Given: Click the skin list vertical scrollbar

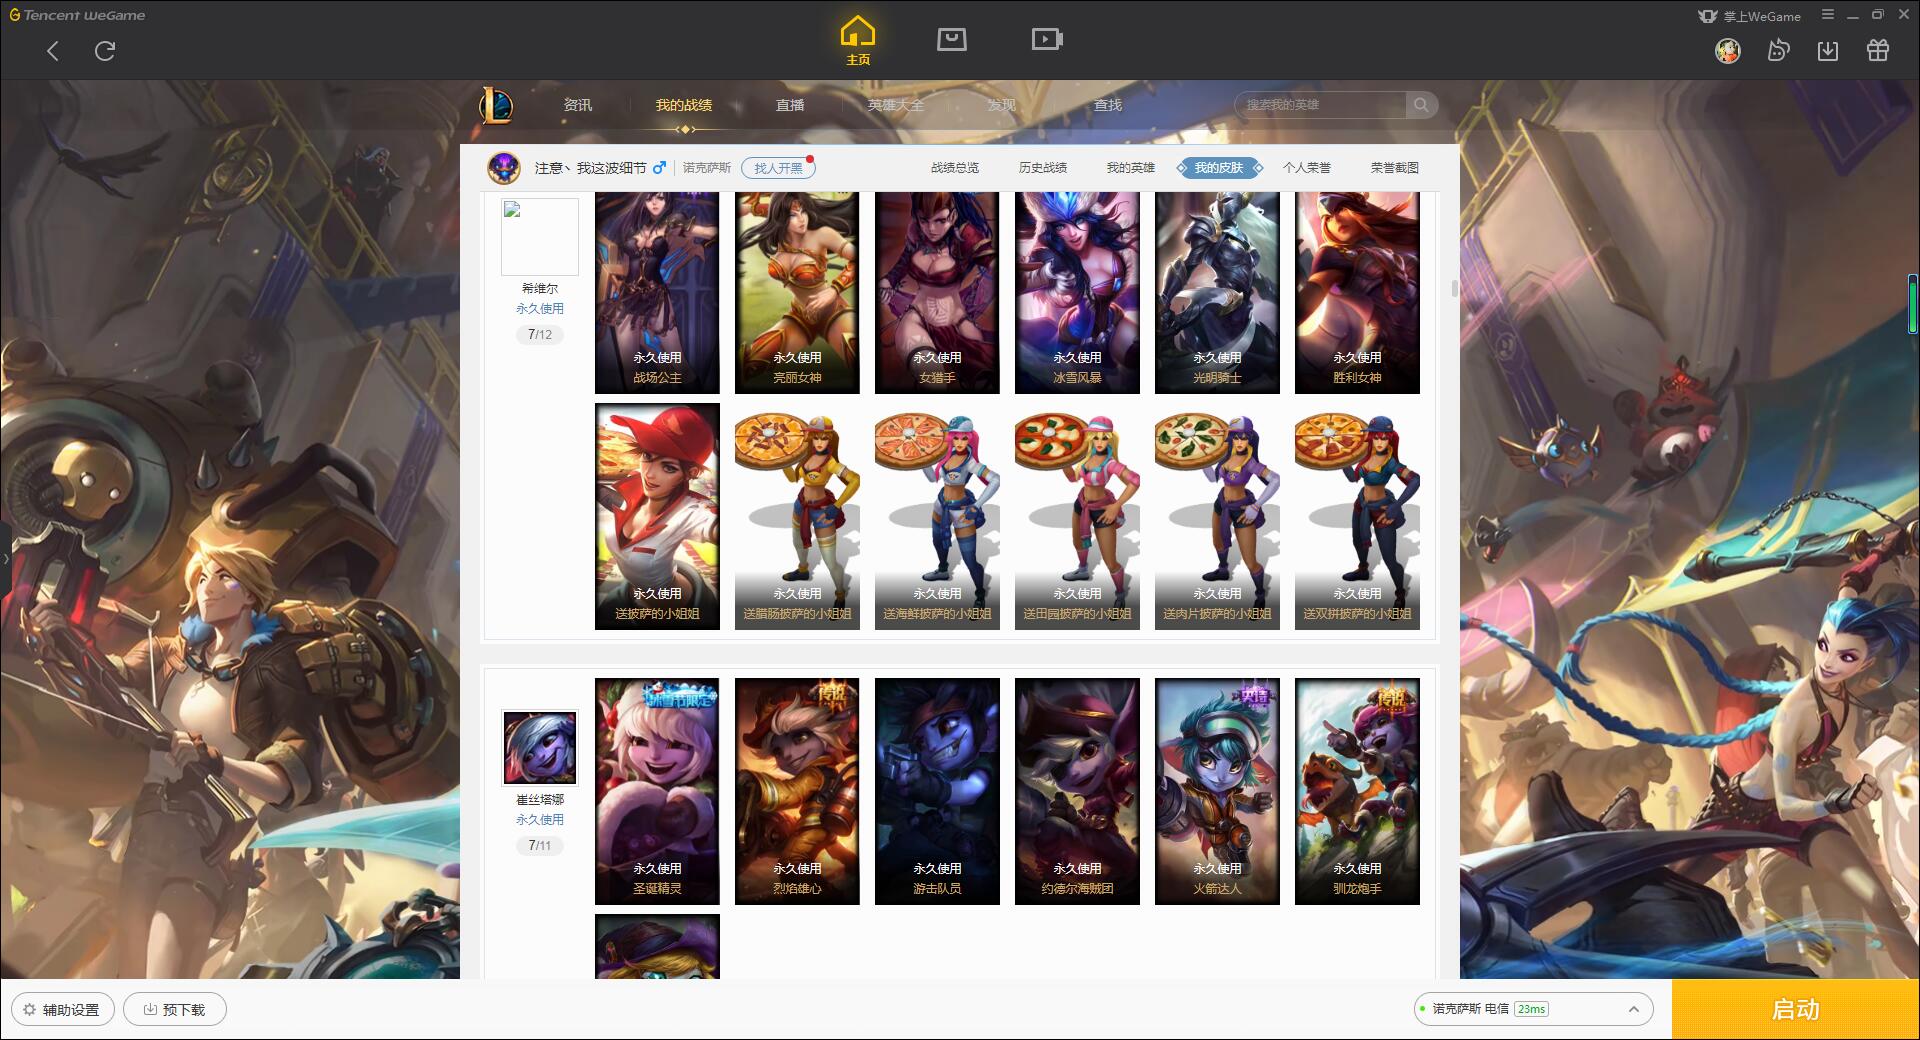Looking at the screenshot, I should (x=1454, y=288).
